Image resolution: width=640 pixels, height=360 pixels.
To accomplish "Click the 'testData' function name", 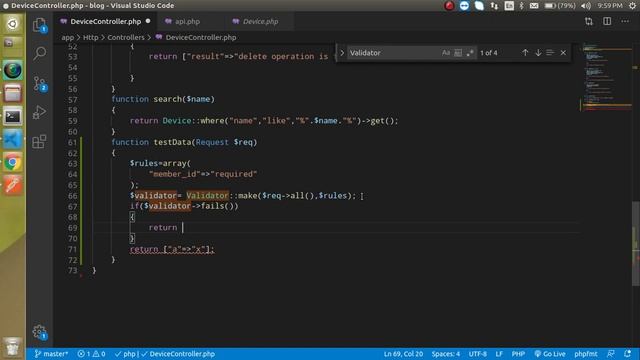I will (172, 142).
